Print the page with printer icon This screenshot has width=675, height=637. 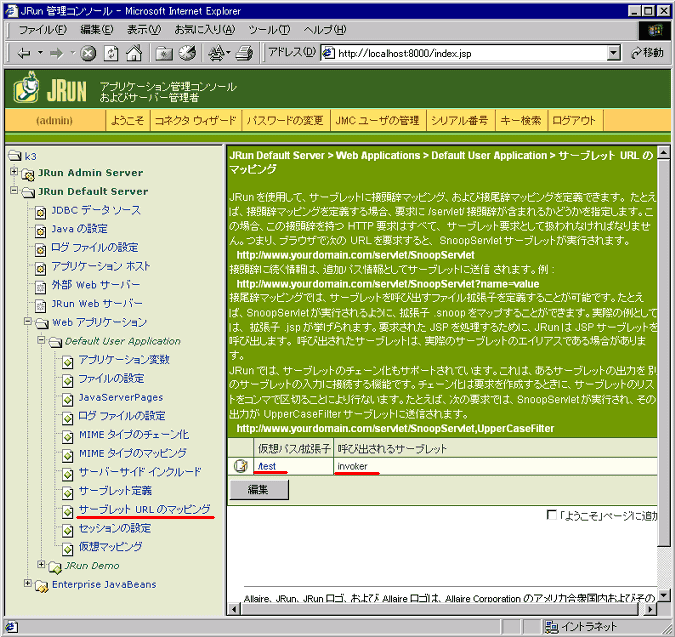(244, 53)
